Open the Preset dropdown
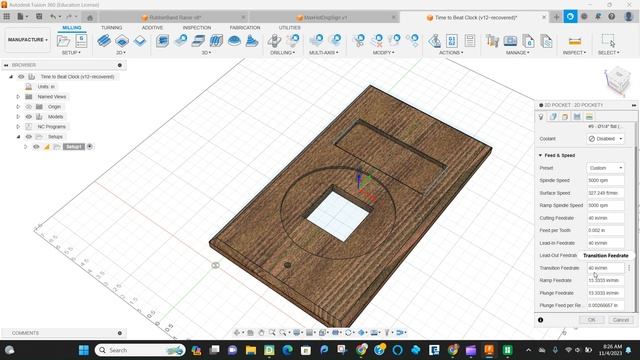This screenshot has width=640, height=360. click(605, 168)
